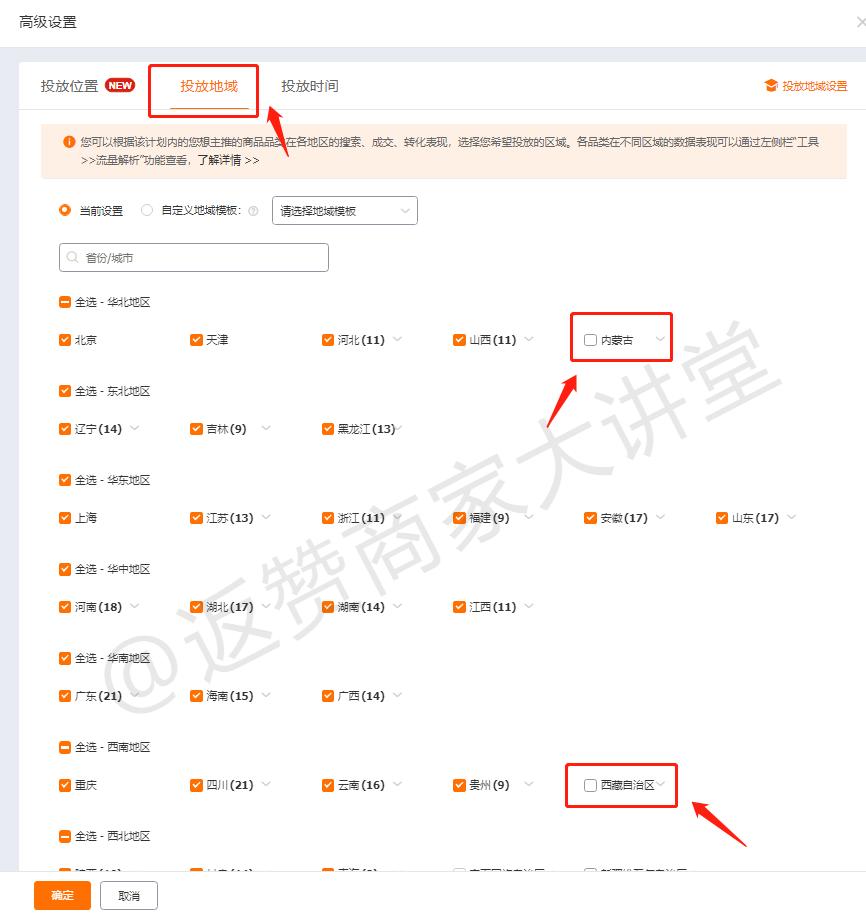The width and height of the screenshot is (866, 919).
Task: Confirm settings with the 确定 button
Action: pos(62,896)
